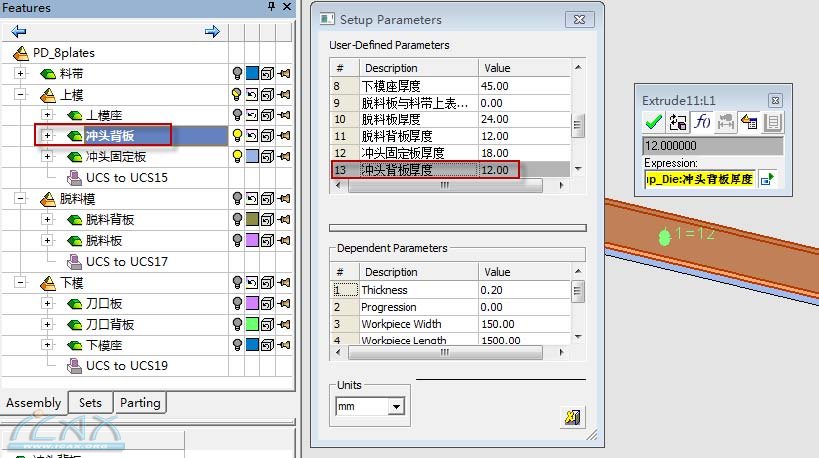Viewport: 819px width, 458px height.
Task: Expand the 料带 tree node
Action: coord(20,74)
